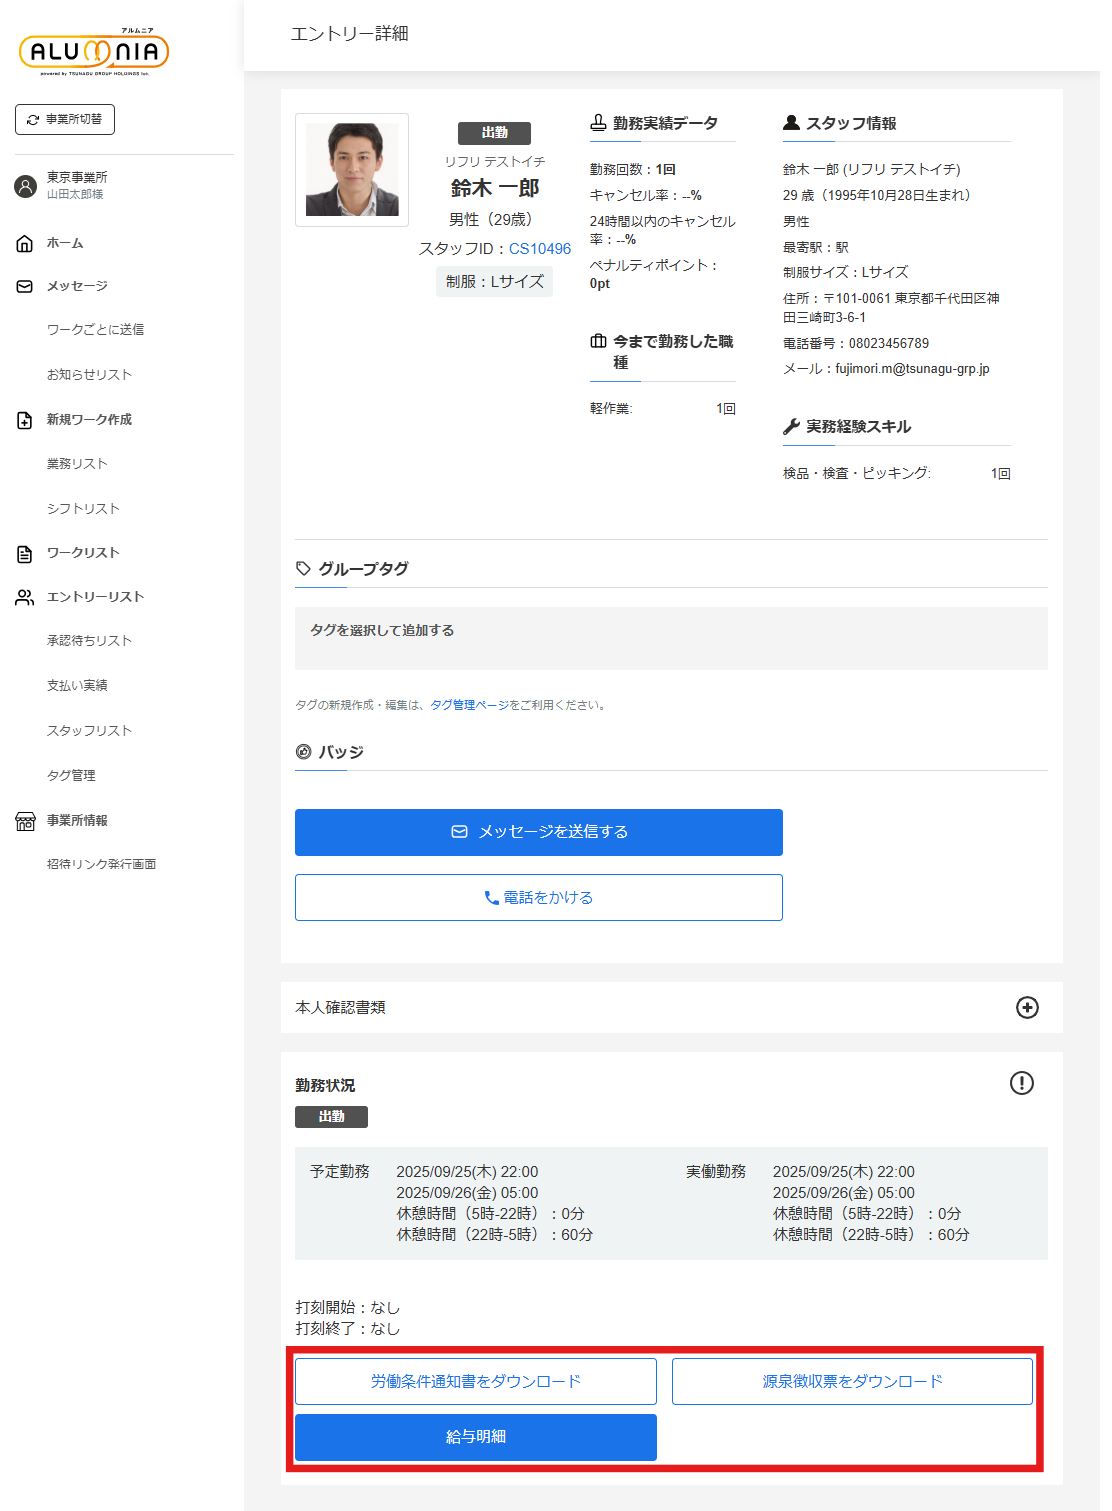Open the お知らせリスト page
The image size is (1112, 1511).
(x=89, y=374)
